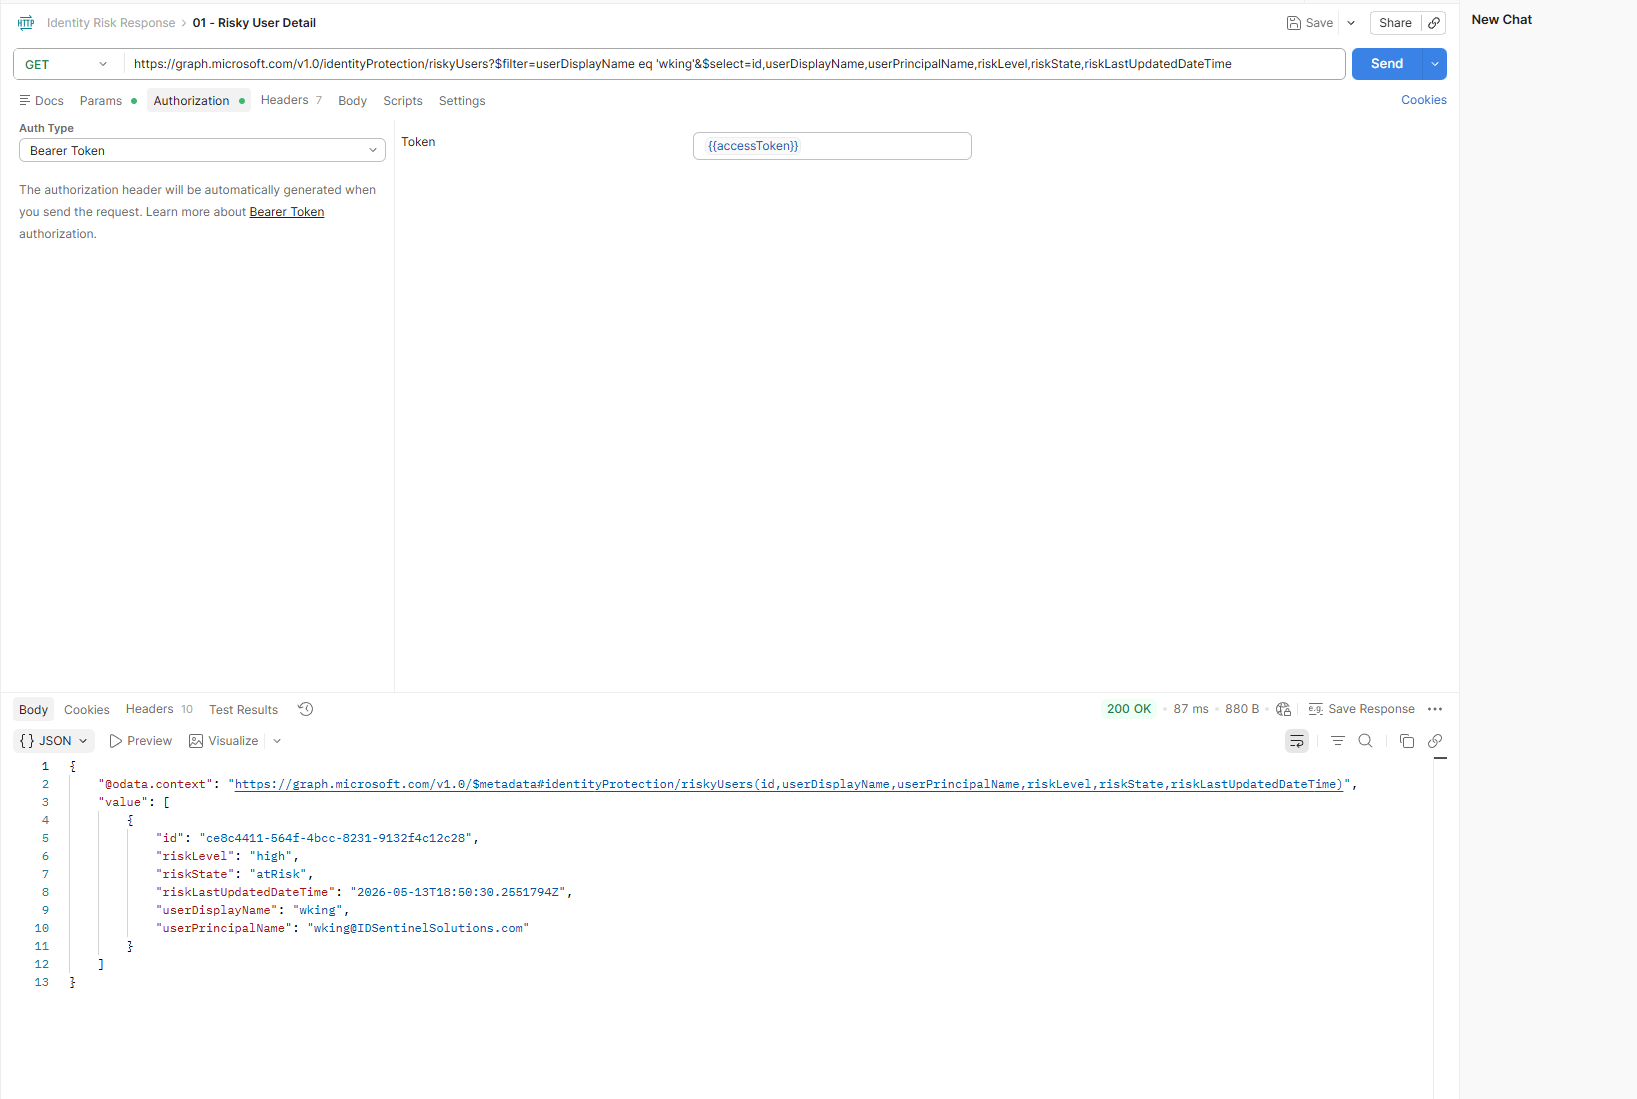The image size is (1637, 1099).
Task: Open the JSON format dropdown
Action: pos(55,741)
